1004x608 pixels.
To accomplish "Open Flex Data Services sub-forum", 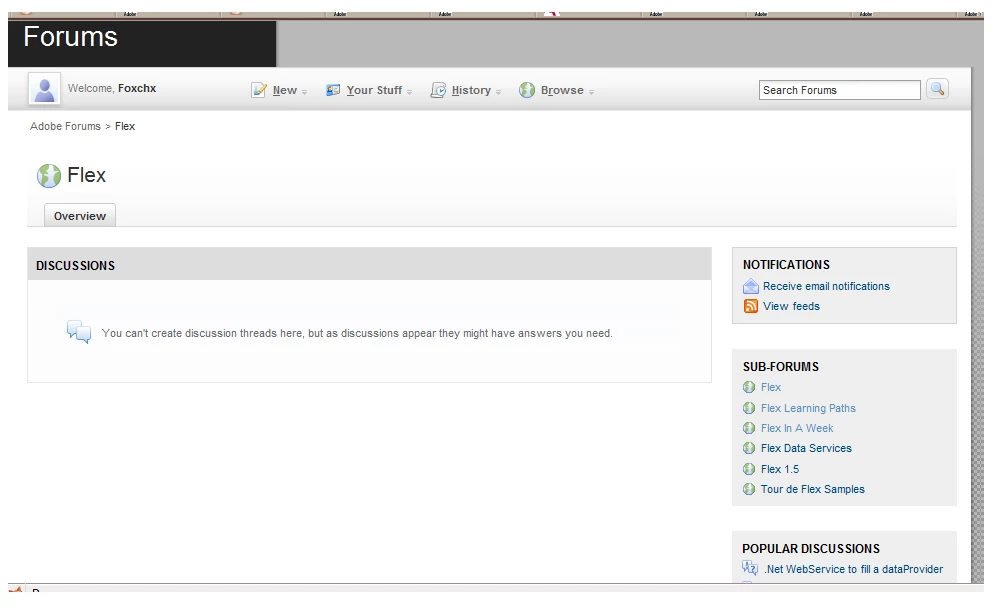I will pos(806,448).
